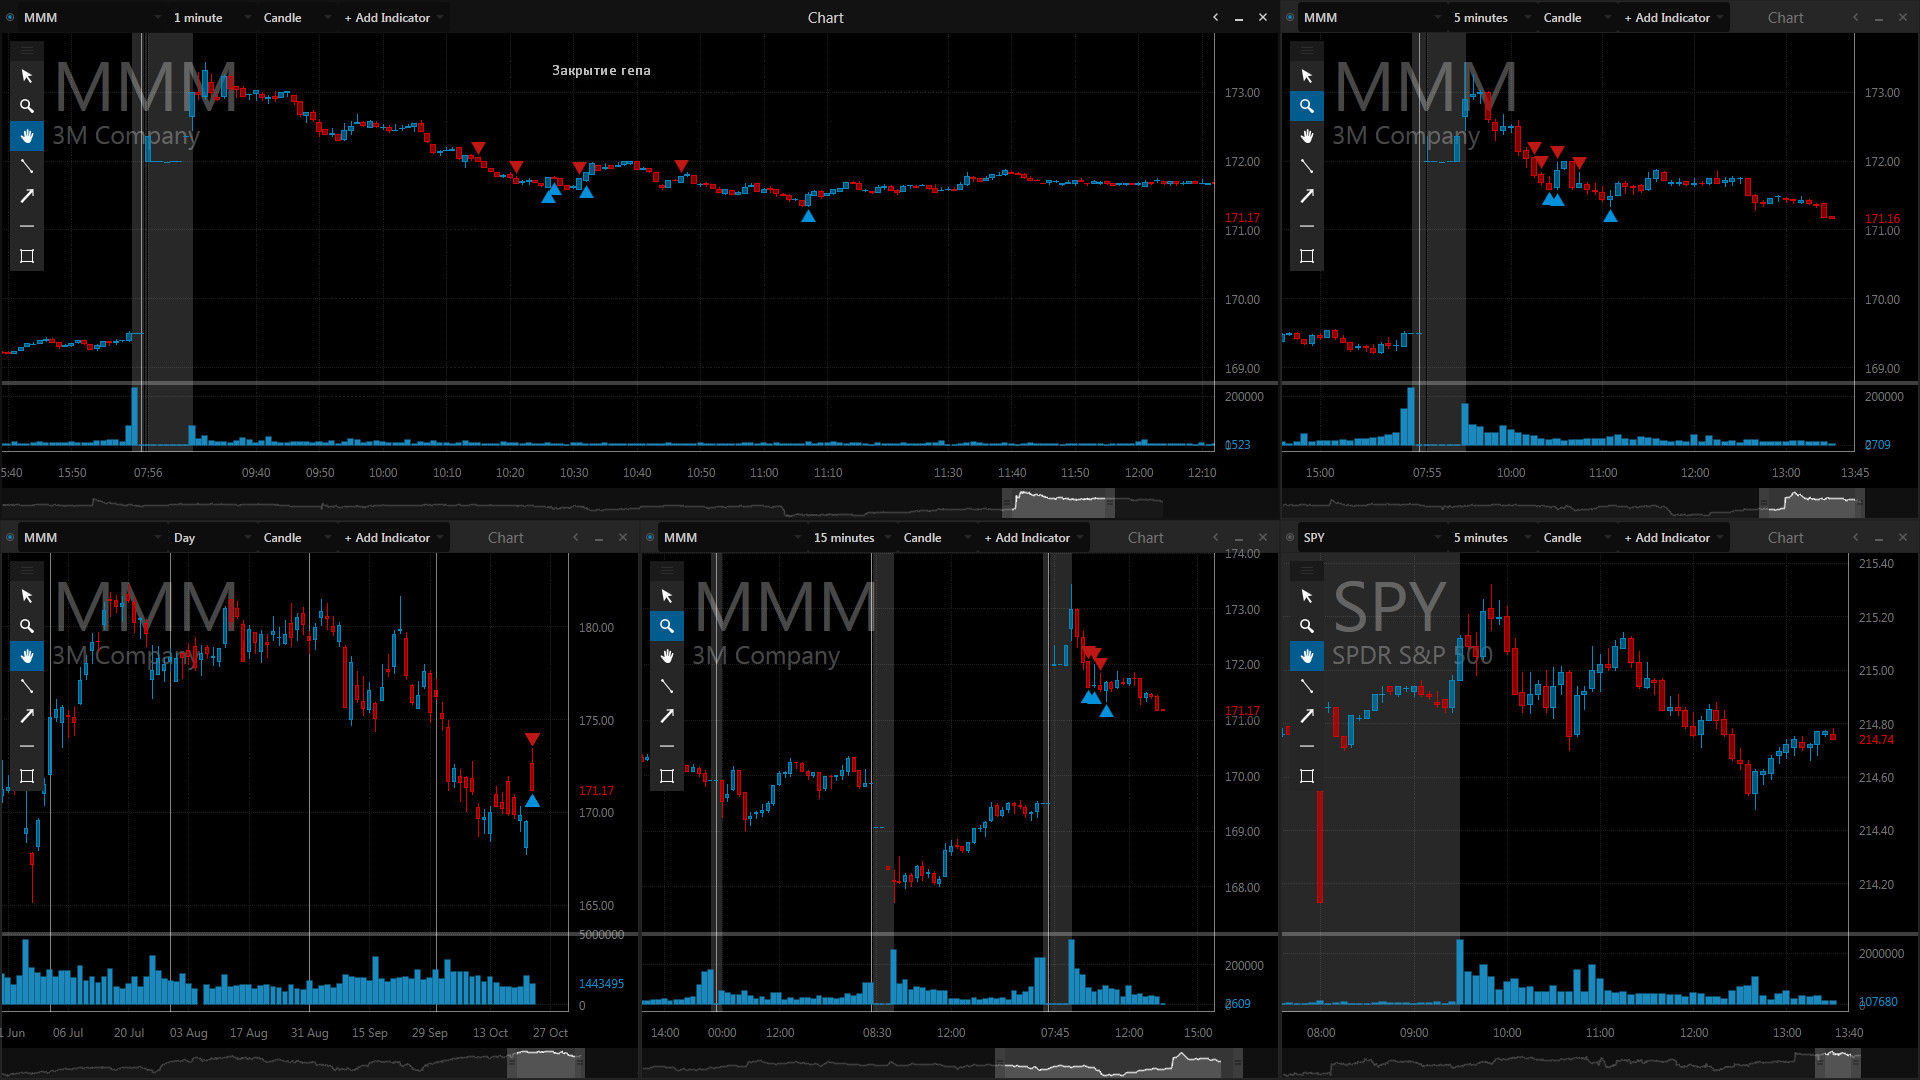Select Chart tab of SPY panel
The height and width of the screenshot is (1080, 1920).
coord(1785,537)
